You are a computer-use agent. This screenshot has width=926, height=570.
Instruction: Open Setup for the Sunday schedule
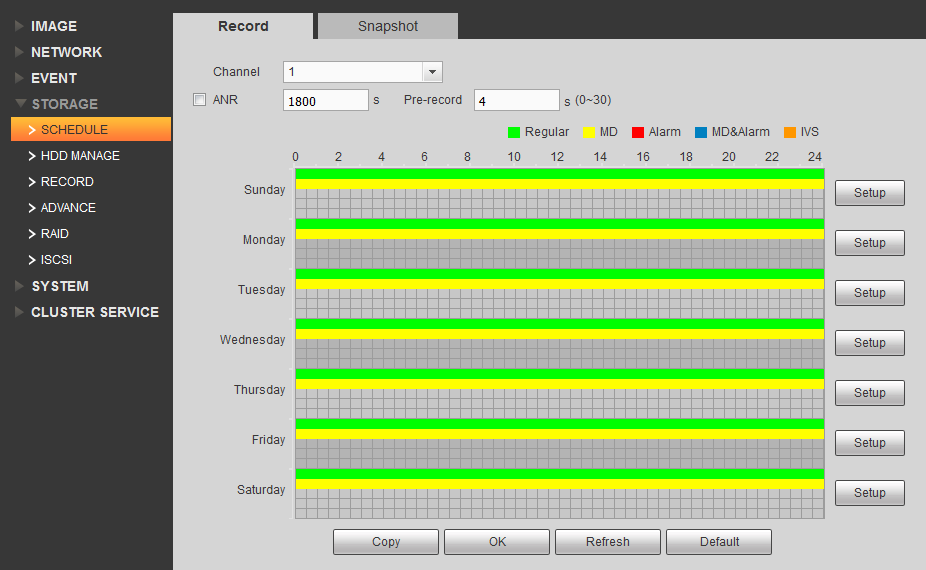point(869,193)
